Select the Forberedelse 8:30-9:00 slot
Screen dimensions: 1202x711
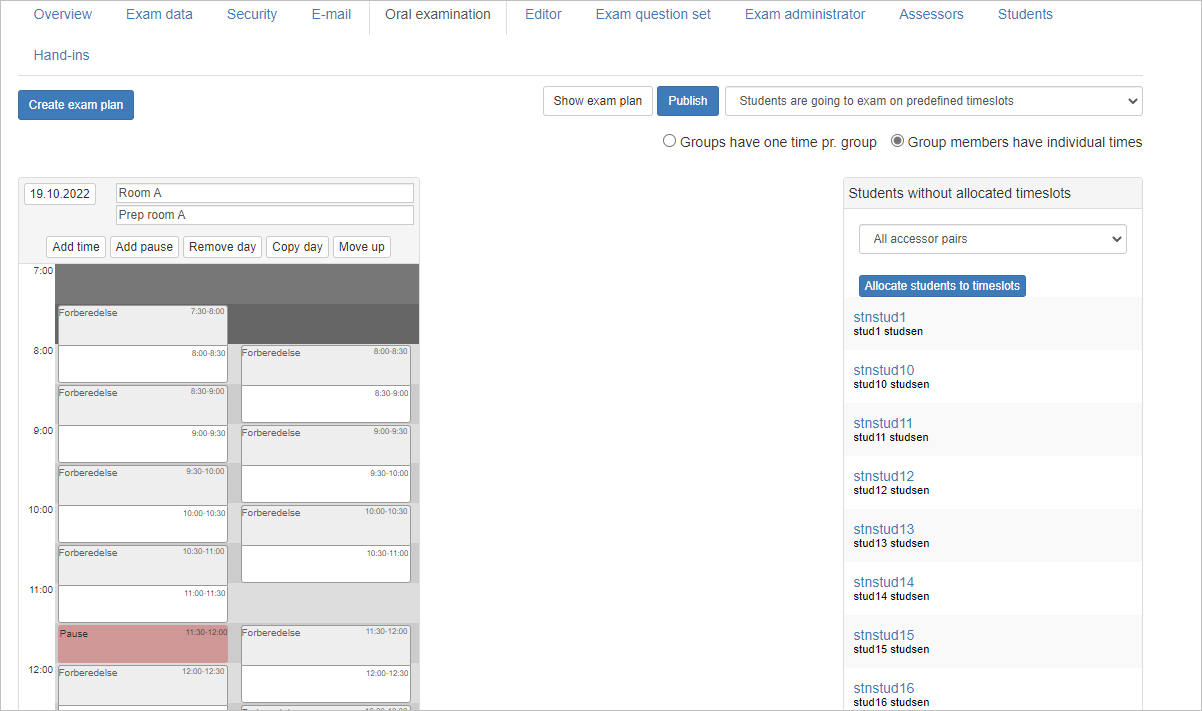point(143,405)
